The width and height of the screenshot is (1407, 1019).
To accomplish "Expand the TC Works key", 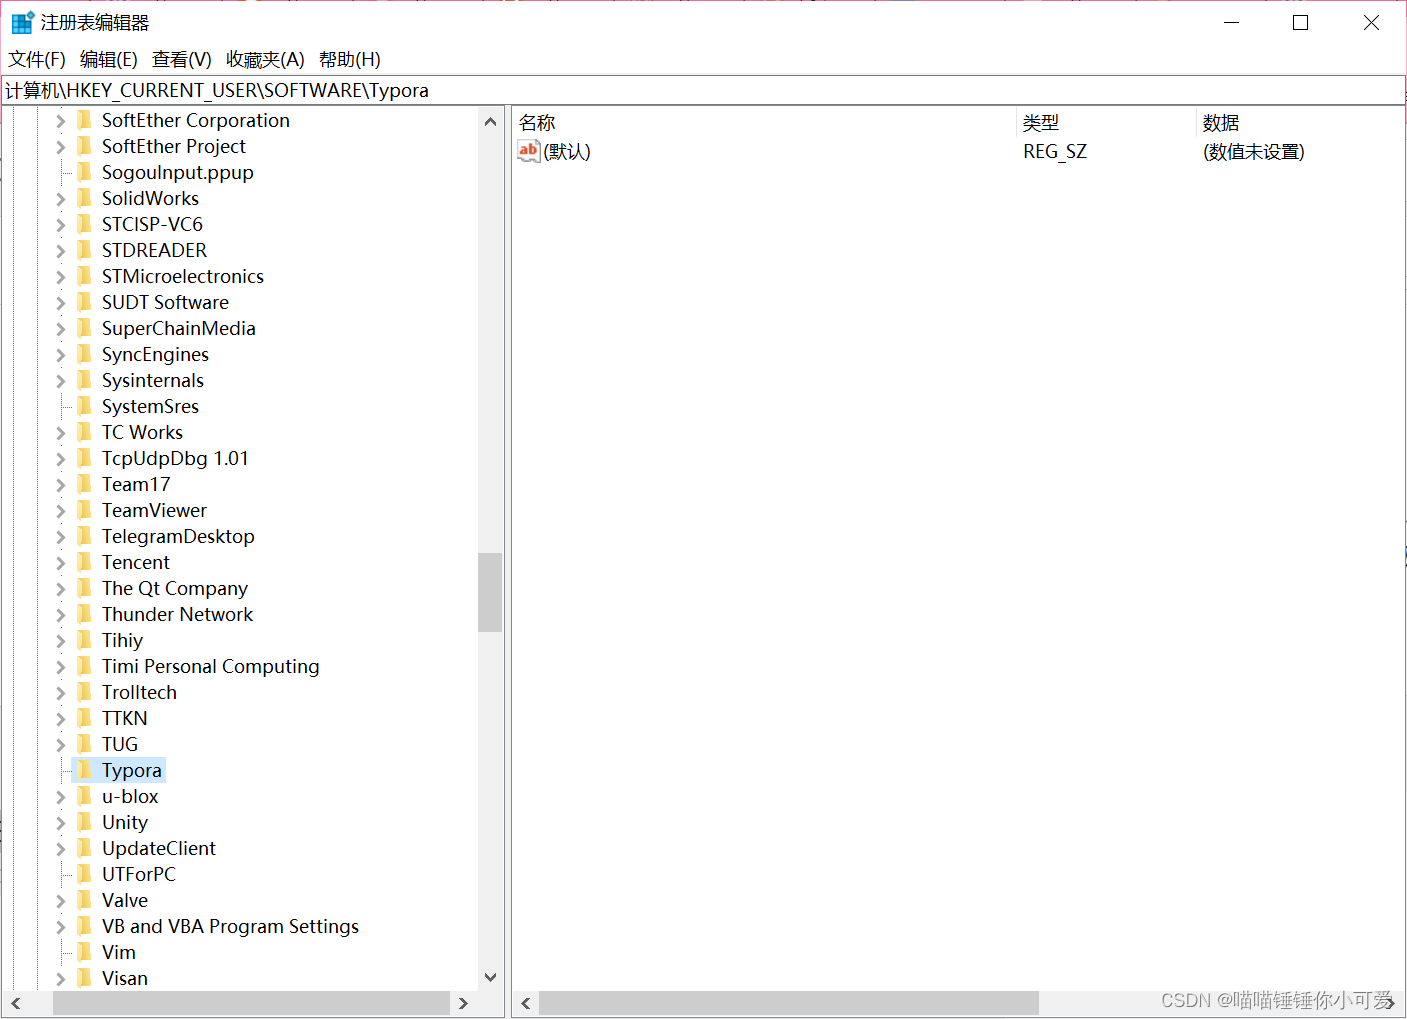I will tap(60, 433).
